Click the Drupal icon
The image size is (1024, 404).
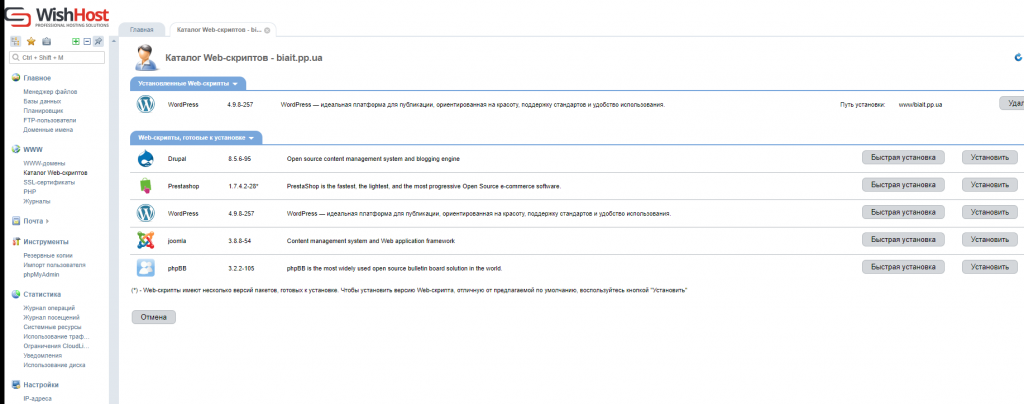[146, 159]
